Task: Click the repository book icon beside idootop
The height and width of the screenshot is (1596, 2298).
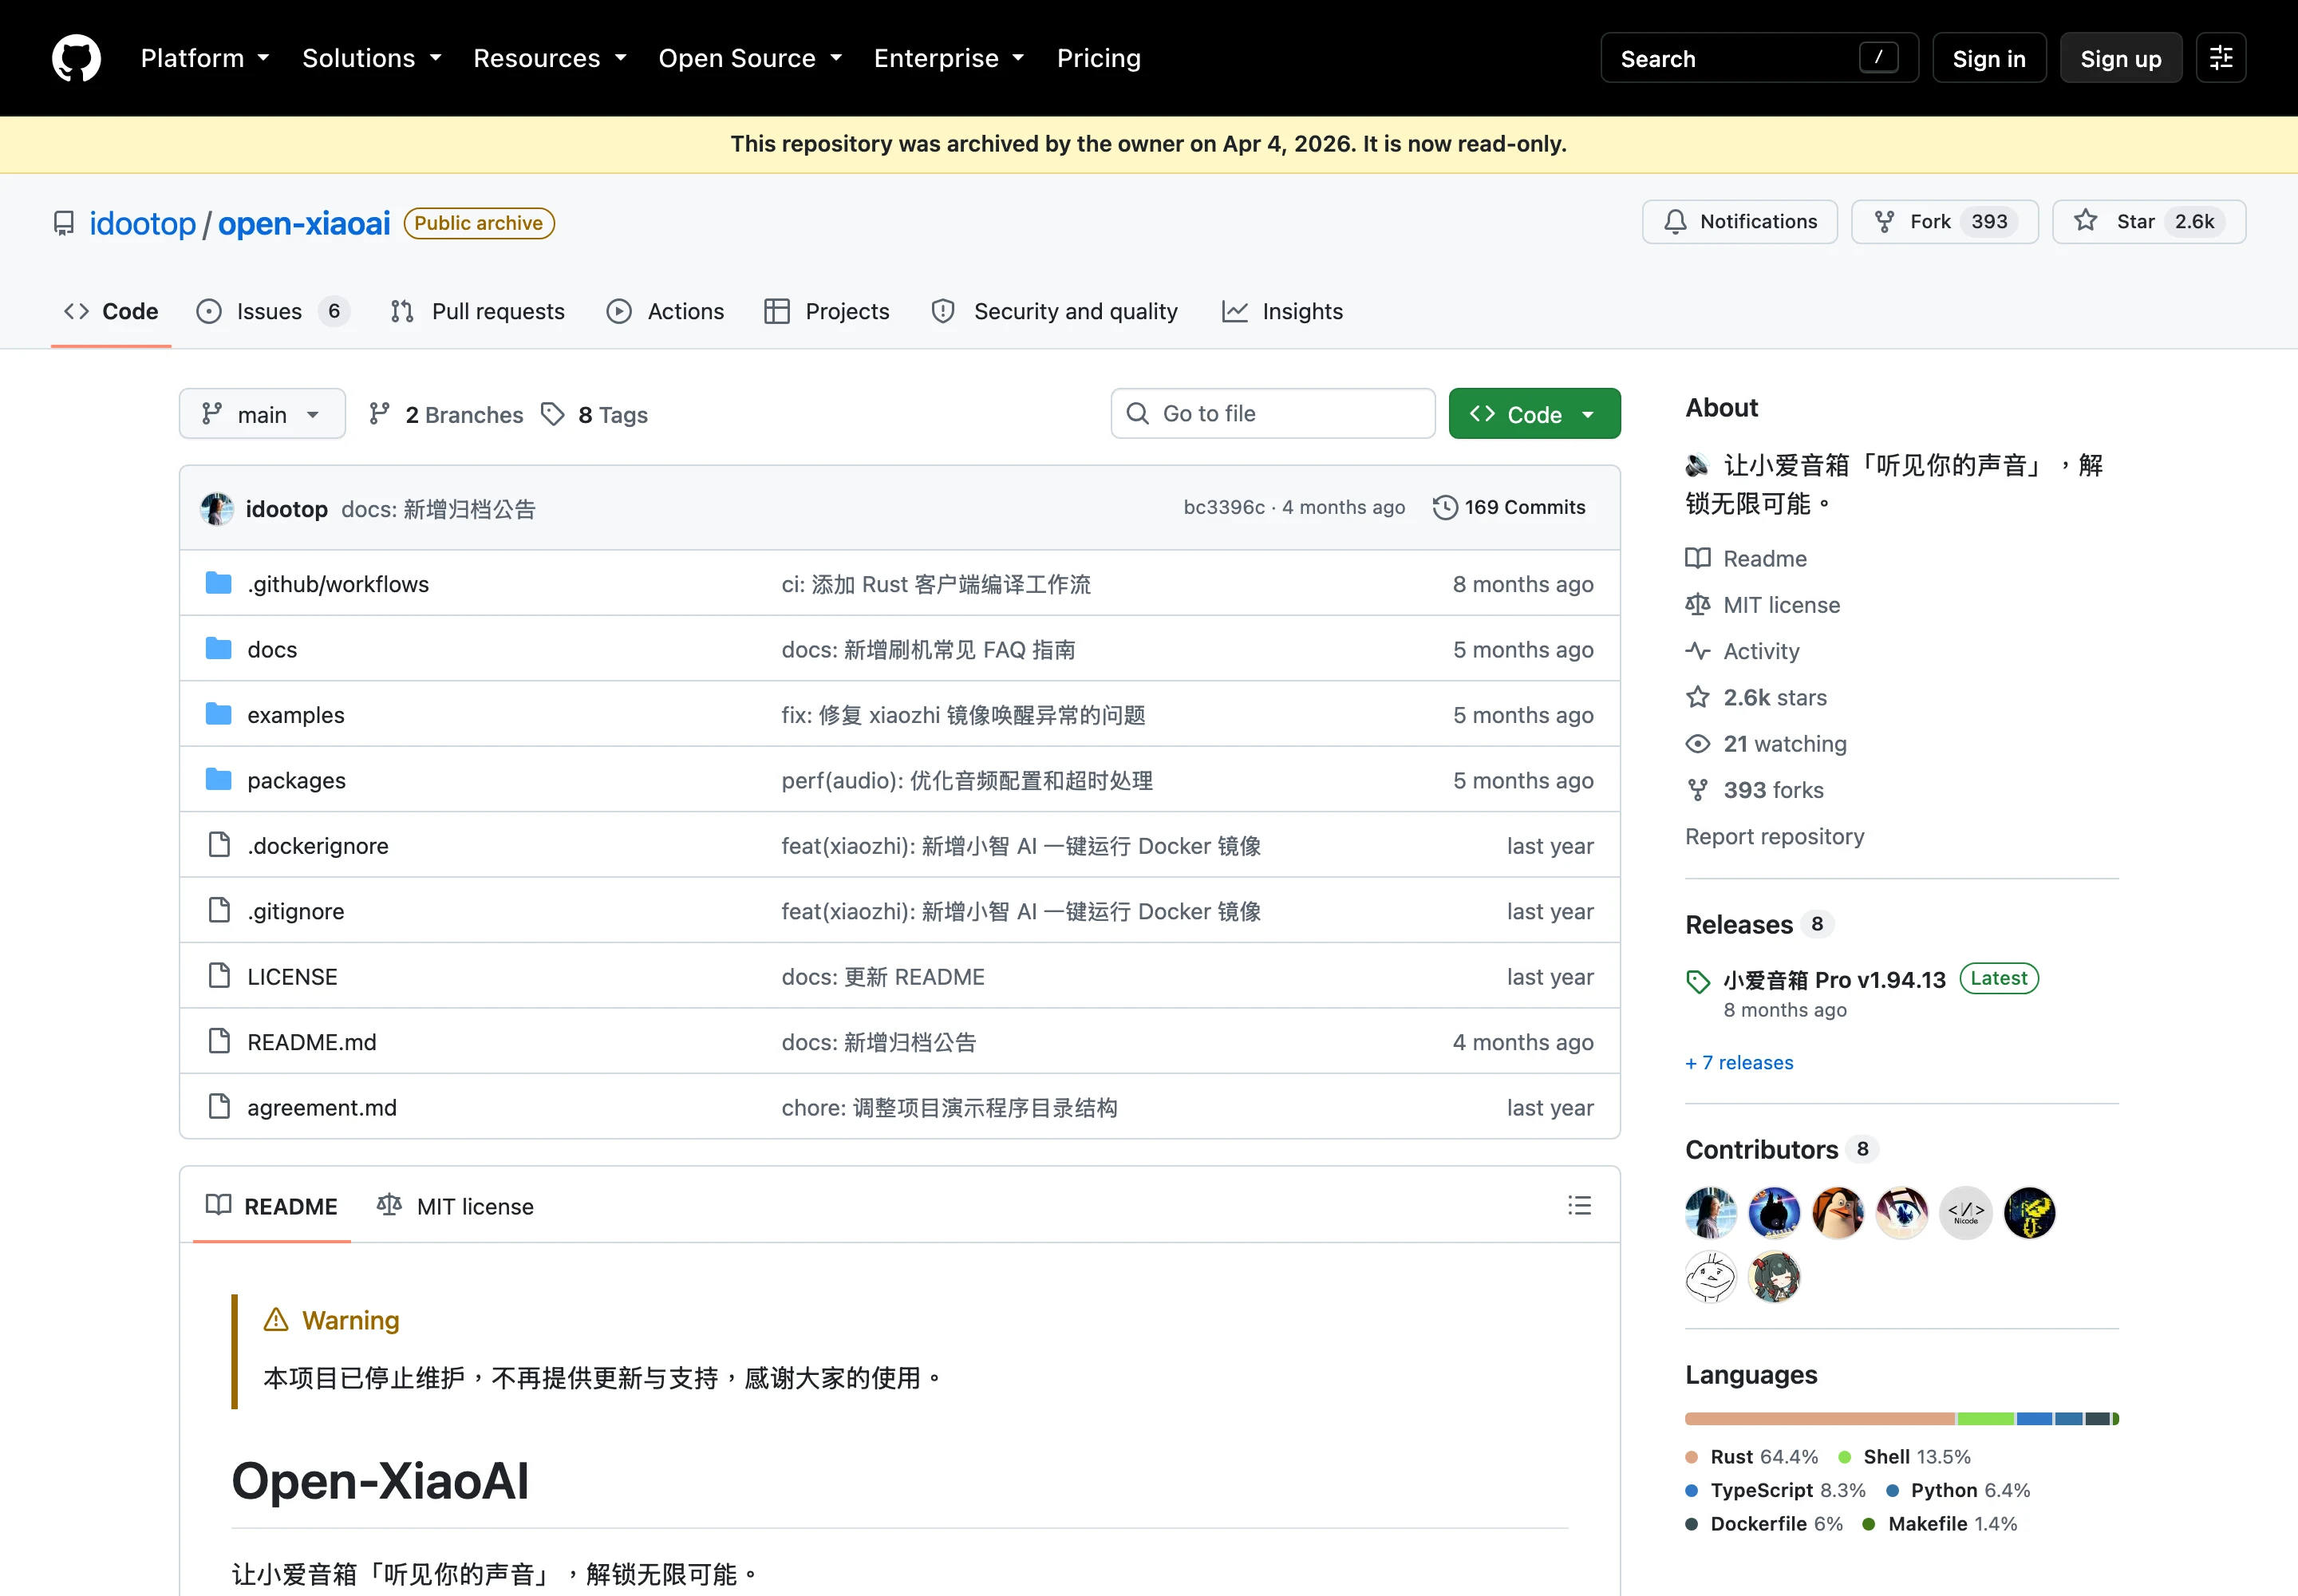Action: [x=64, y=223]
